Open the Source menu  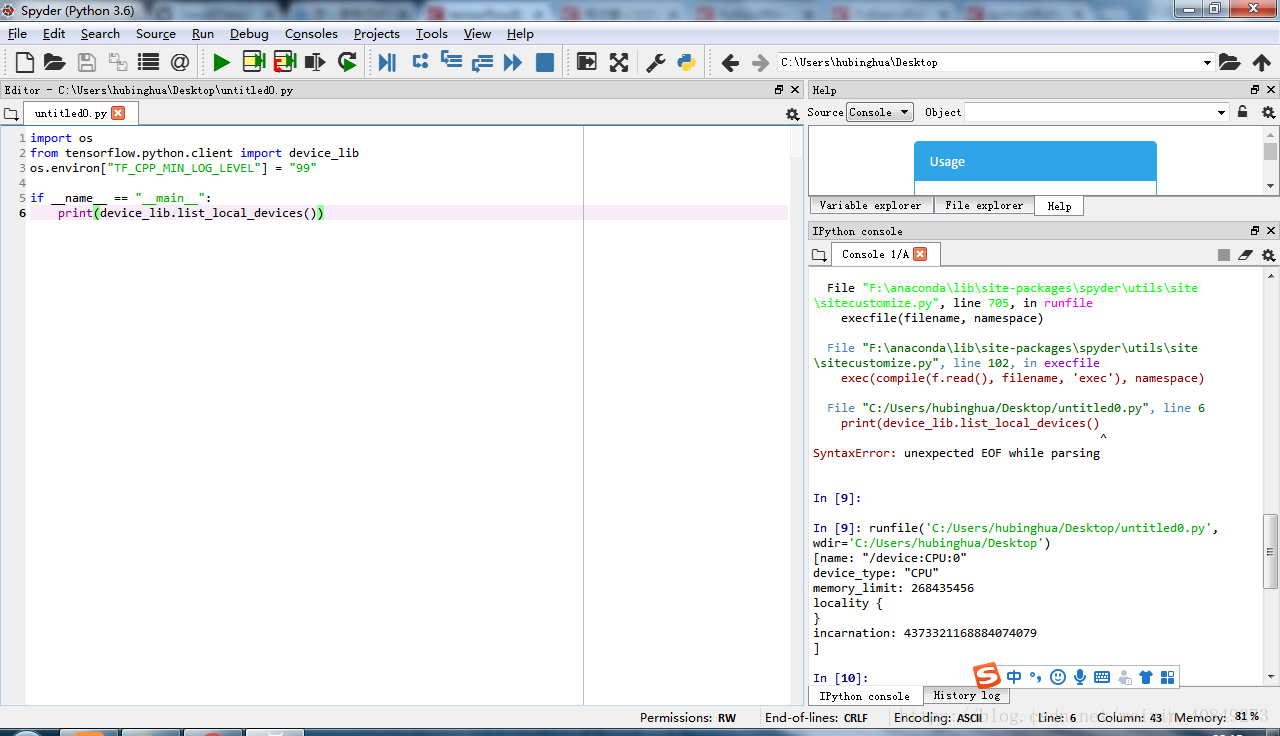tap(156, 34)
